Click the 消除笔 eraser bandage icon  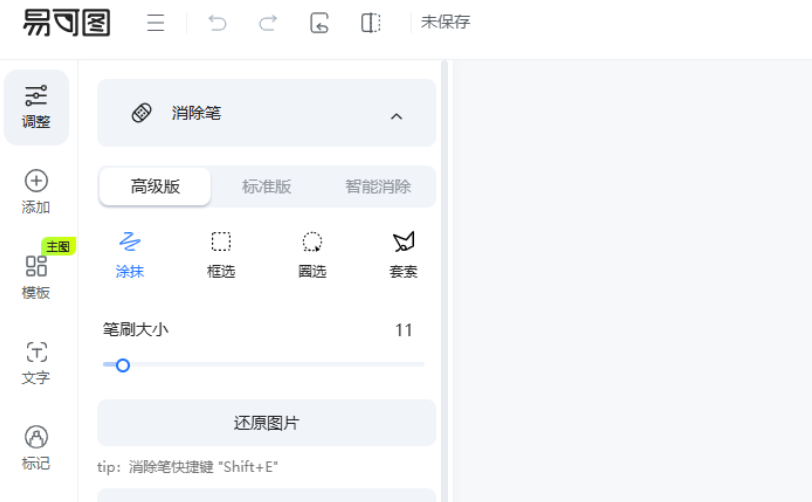point(141,113)
